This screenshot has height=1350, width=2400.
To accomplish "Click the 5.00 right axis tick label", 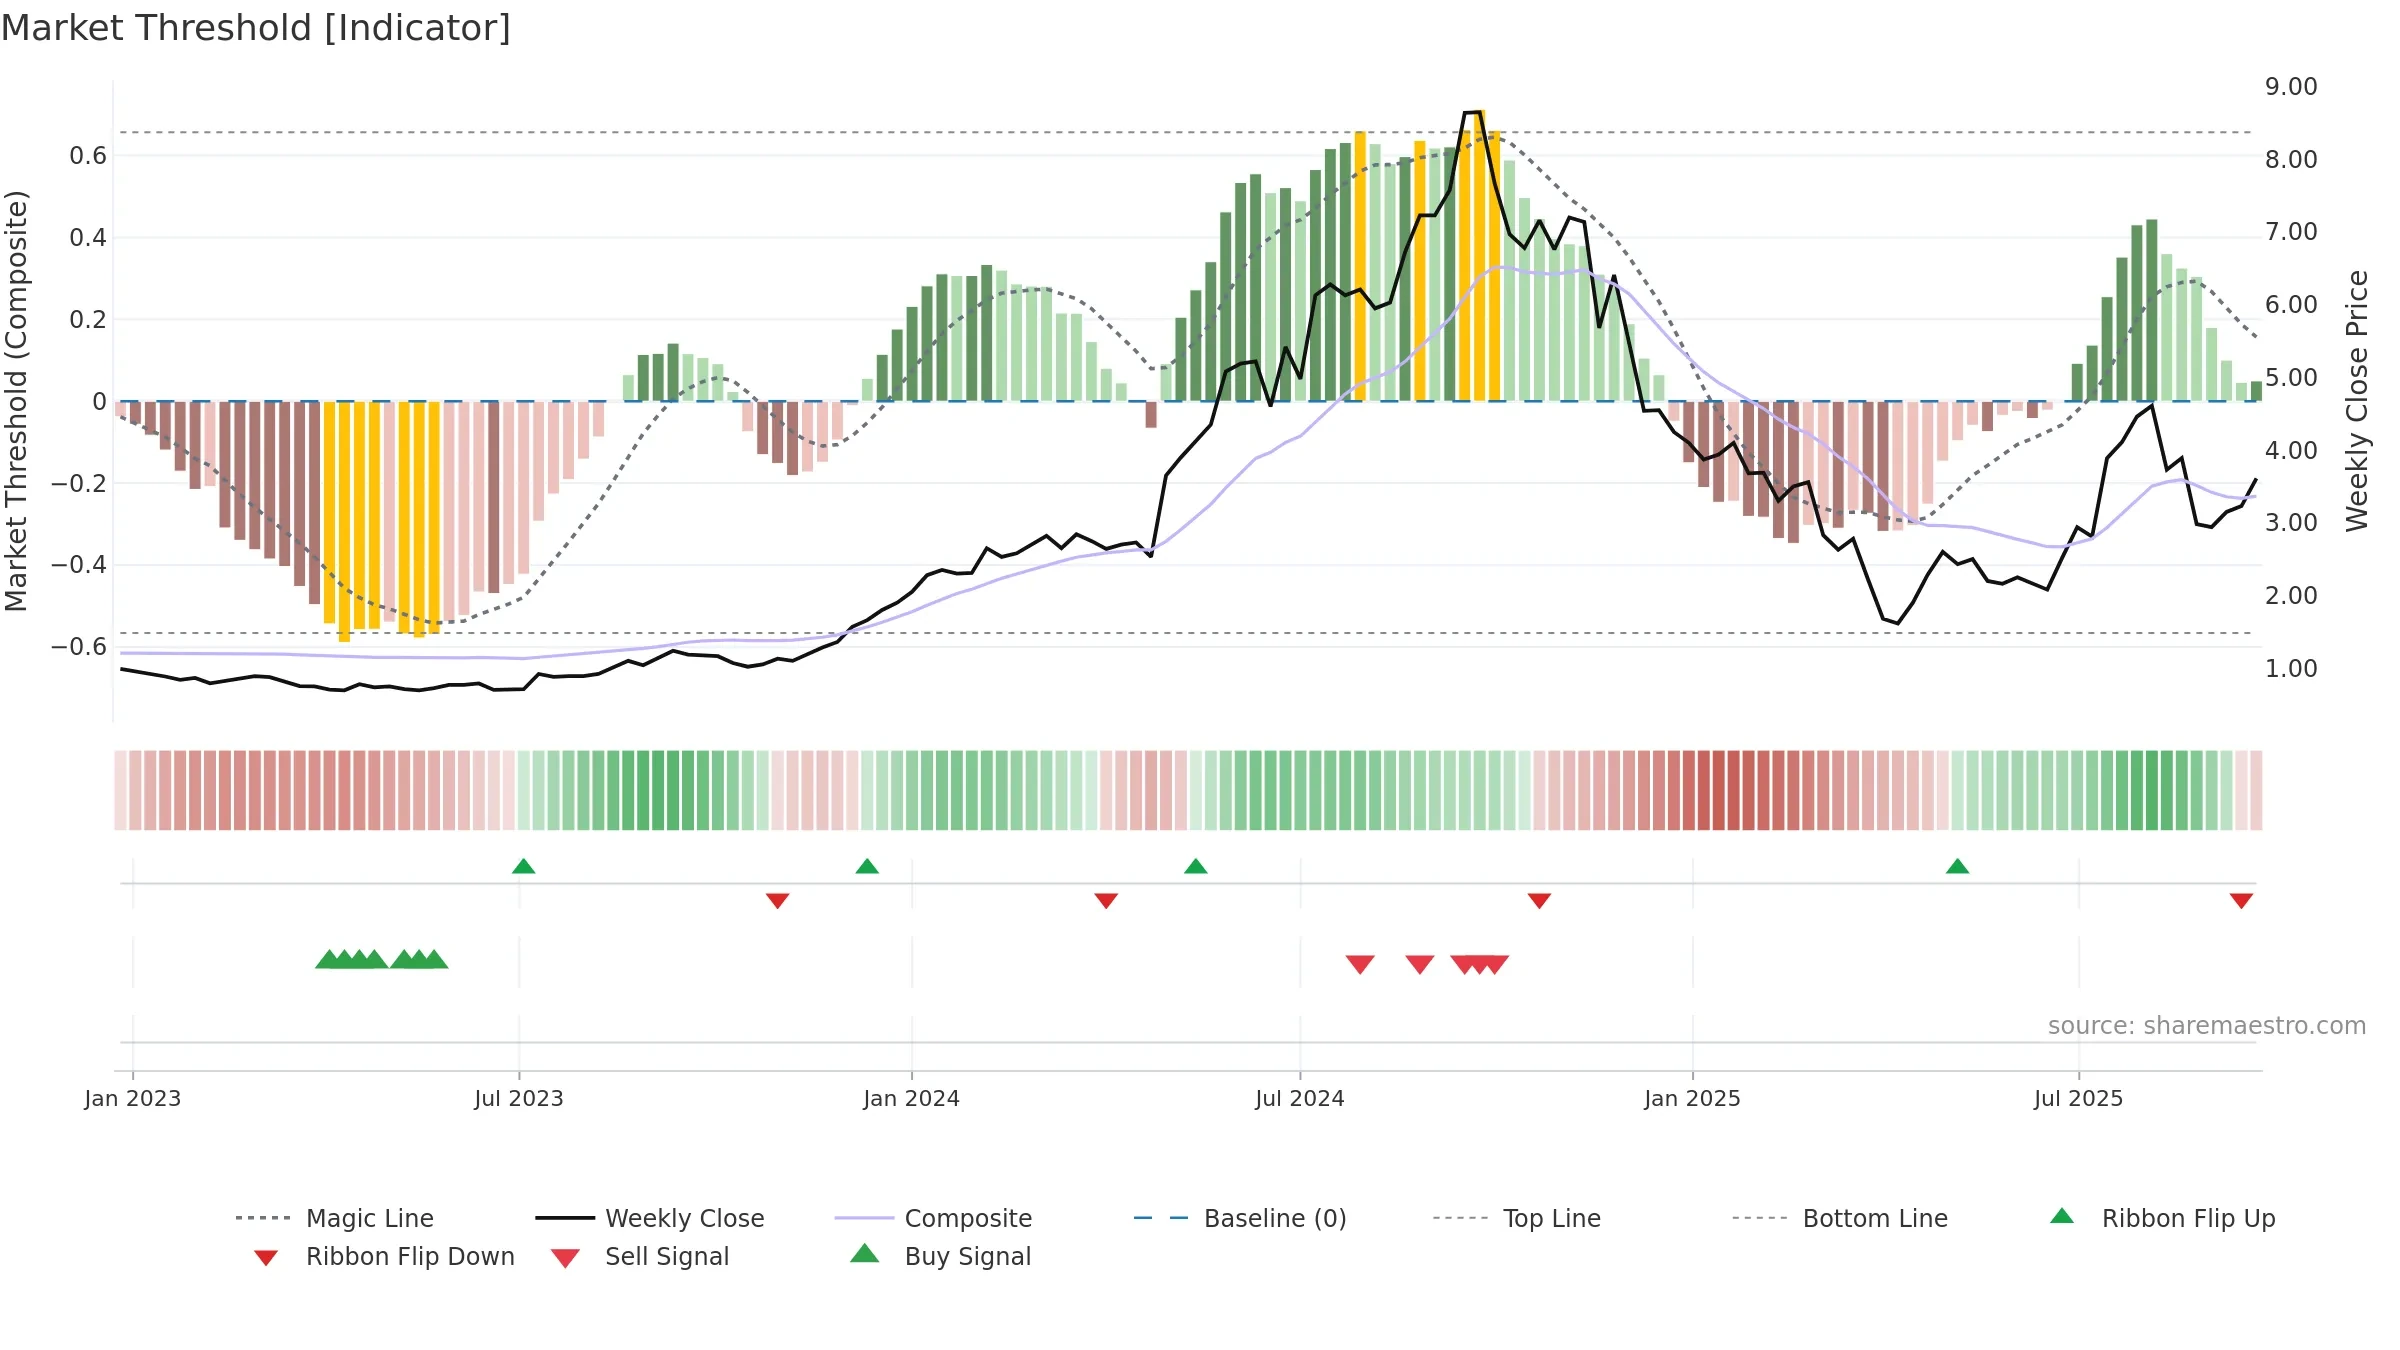I will tap(2291, 378).
